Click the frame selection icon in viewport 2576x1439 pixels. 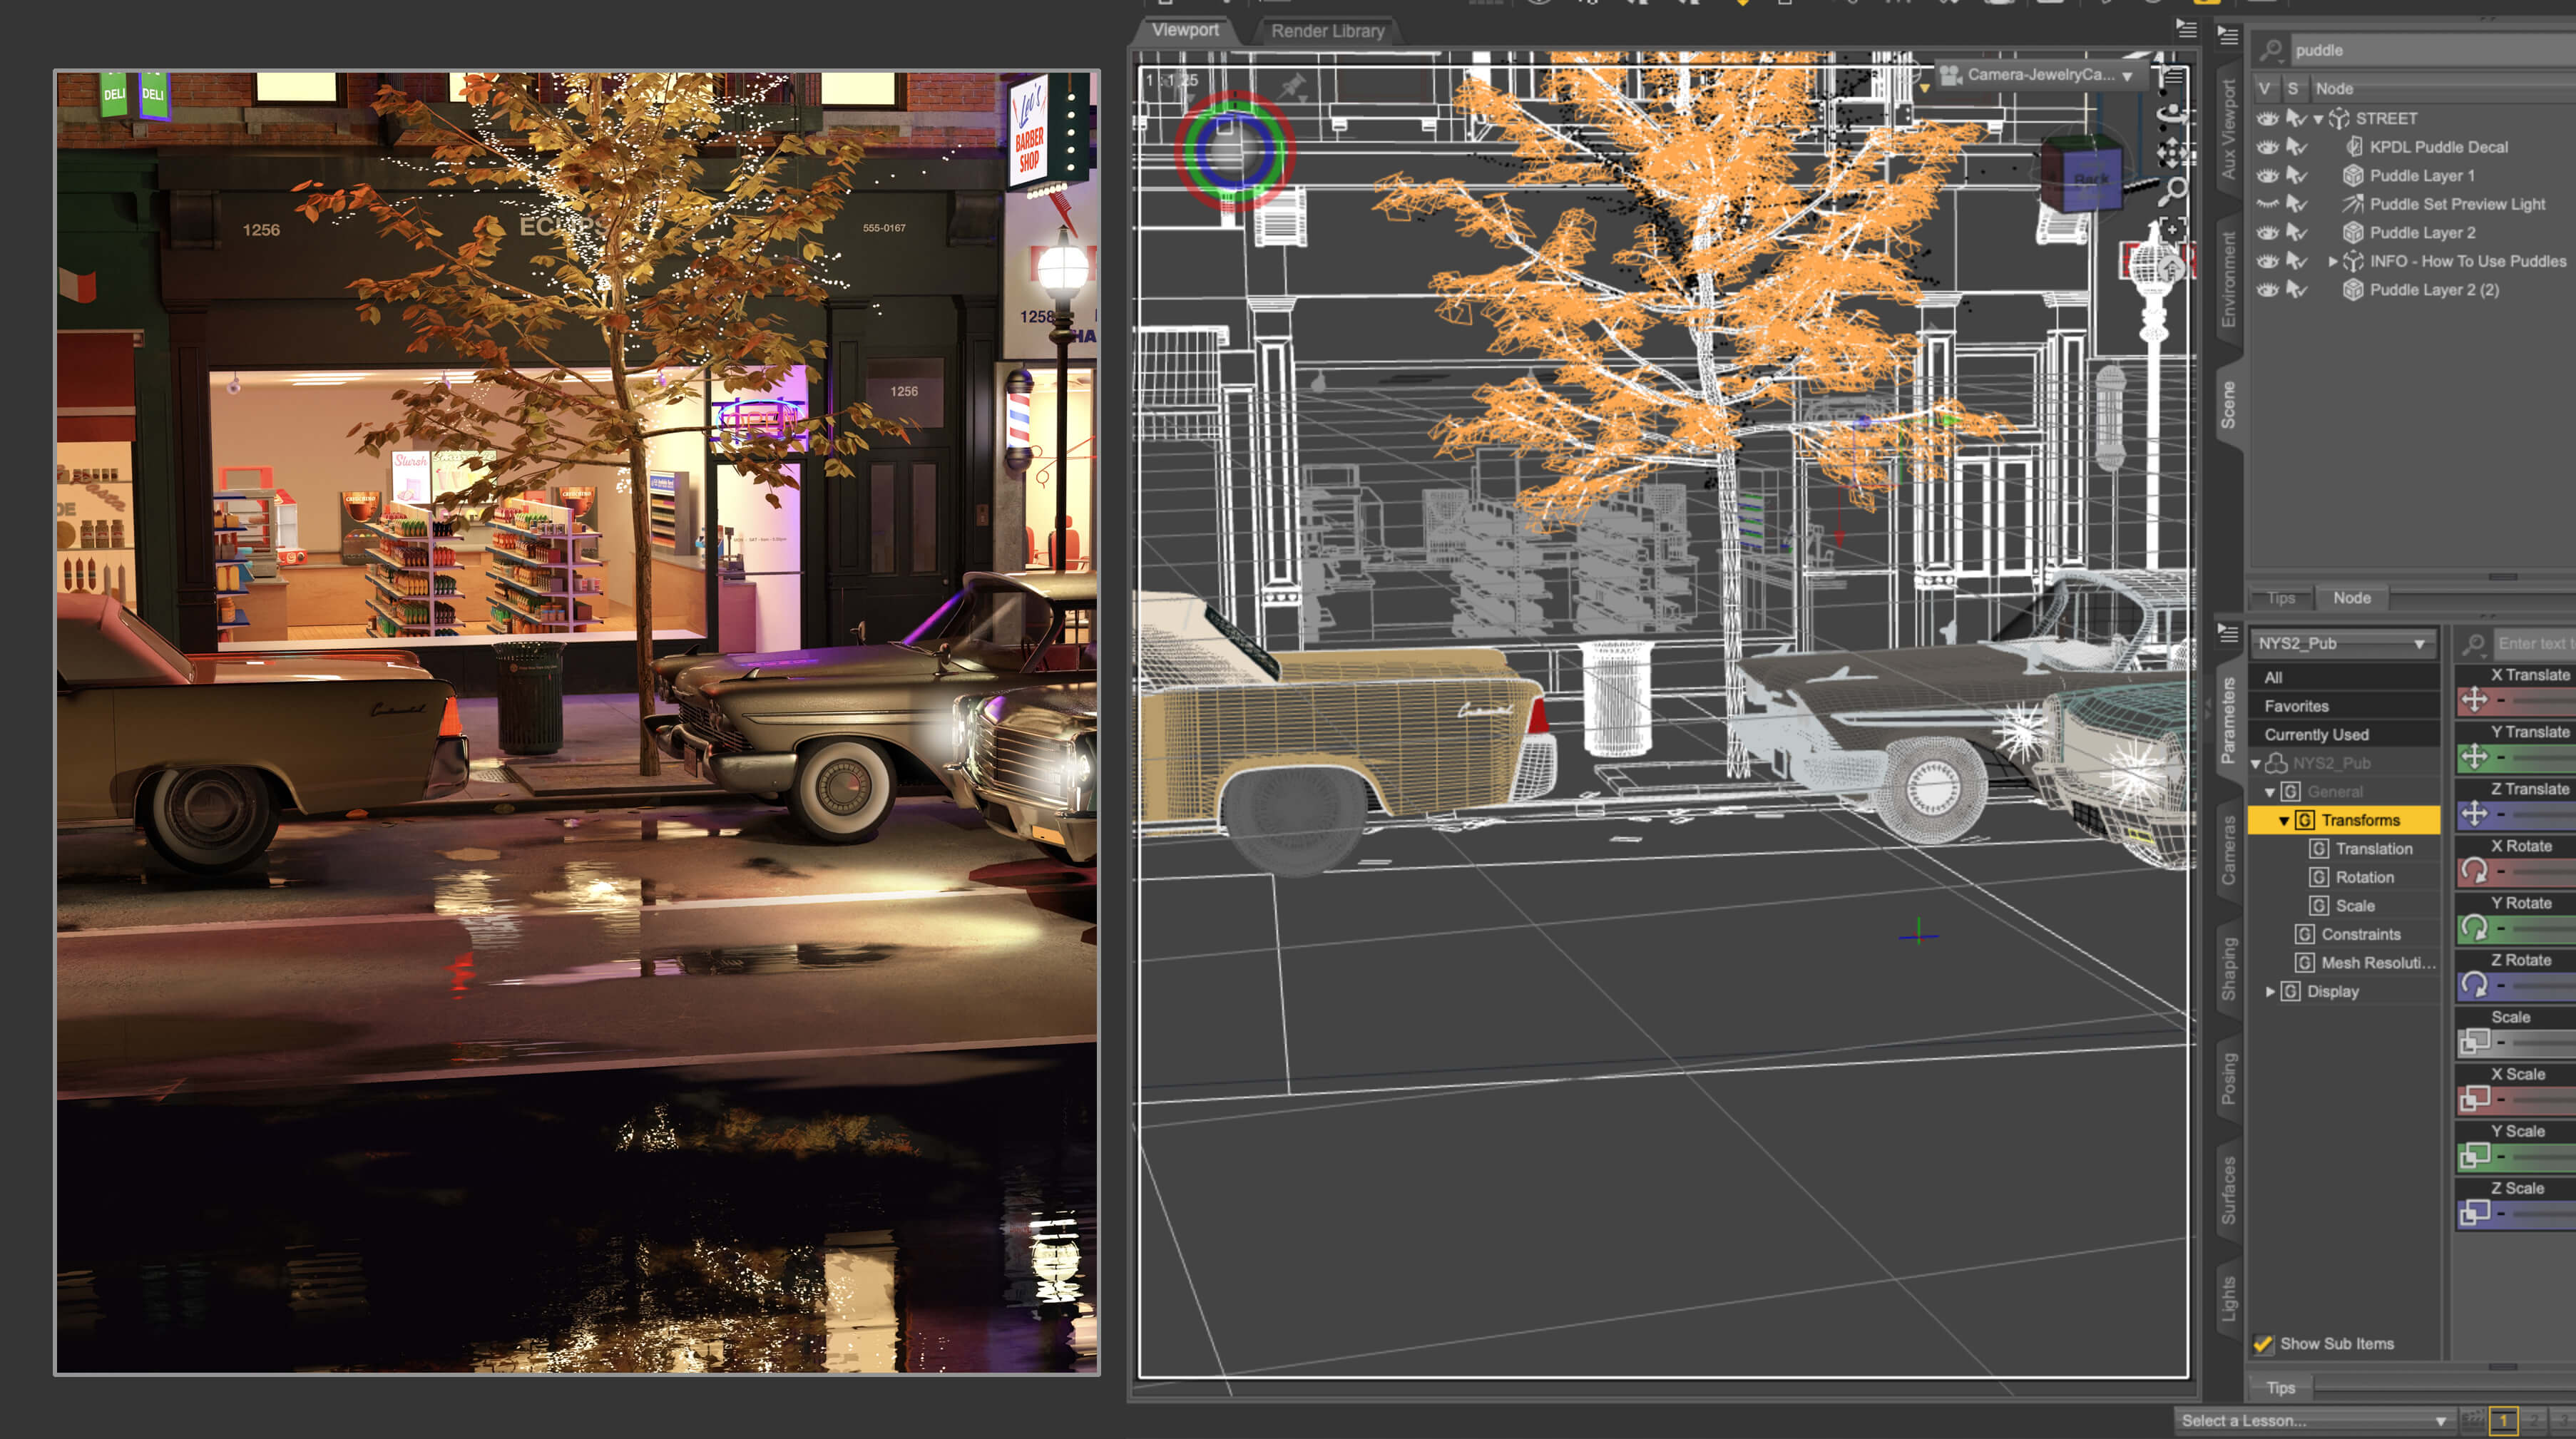tap(2172, 229)
